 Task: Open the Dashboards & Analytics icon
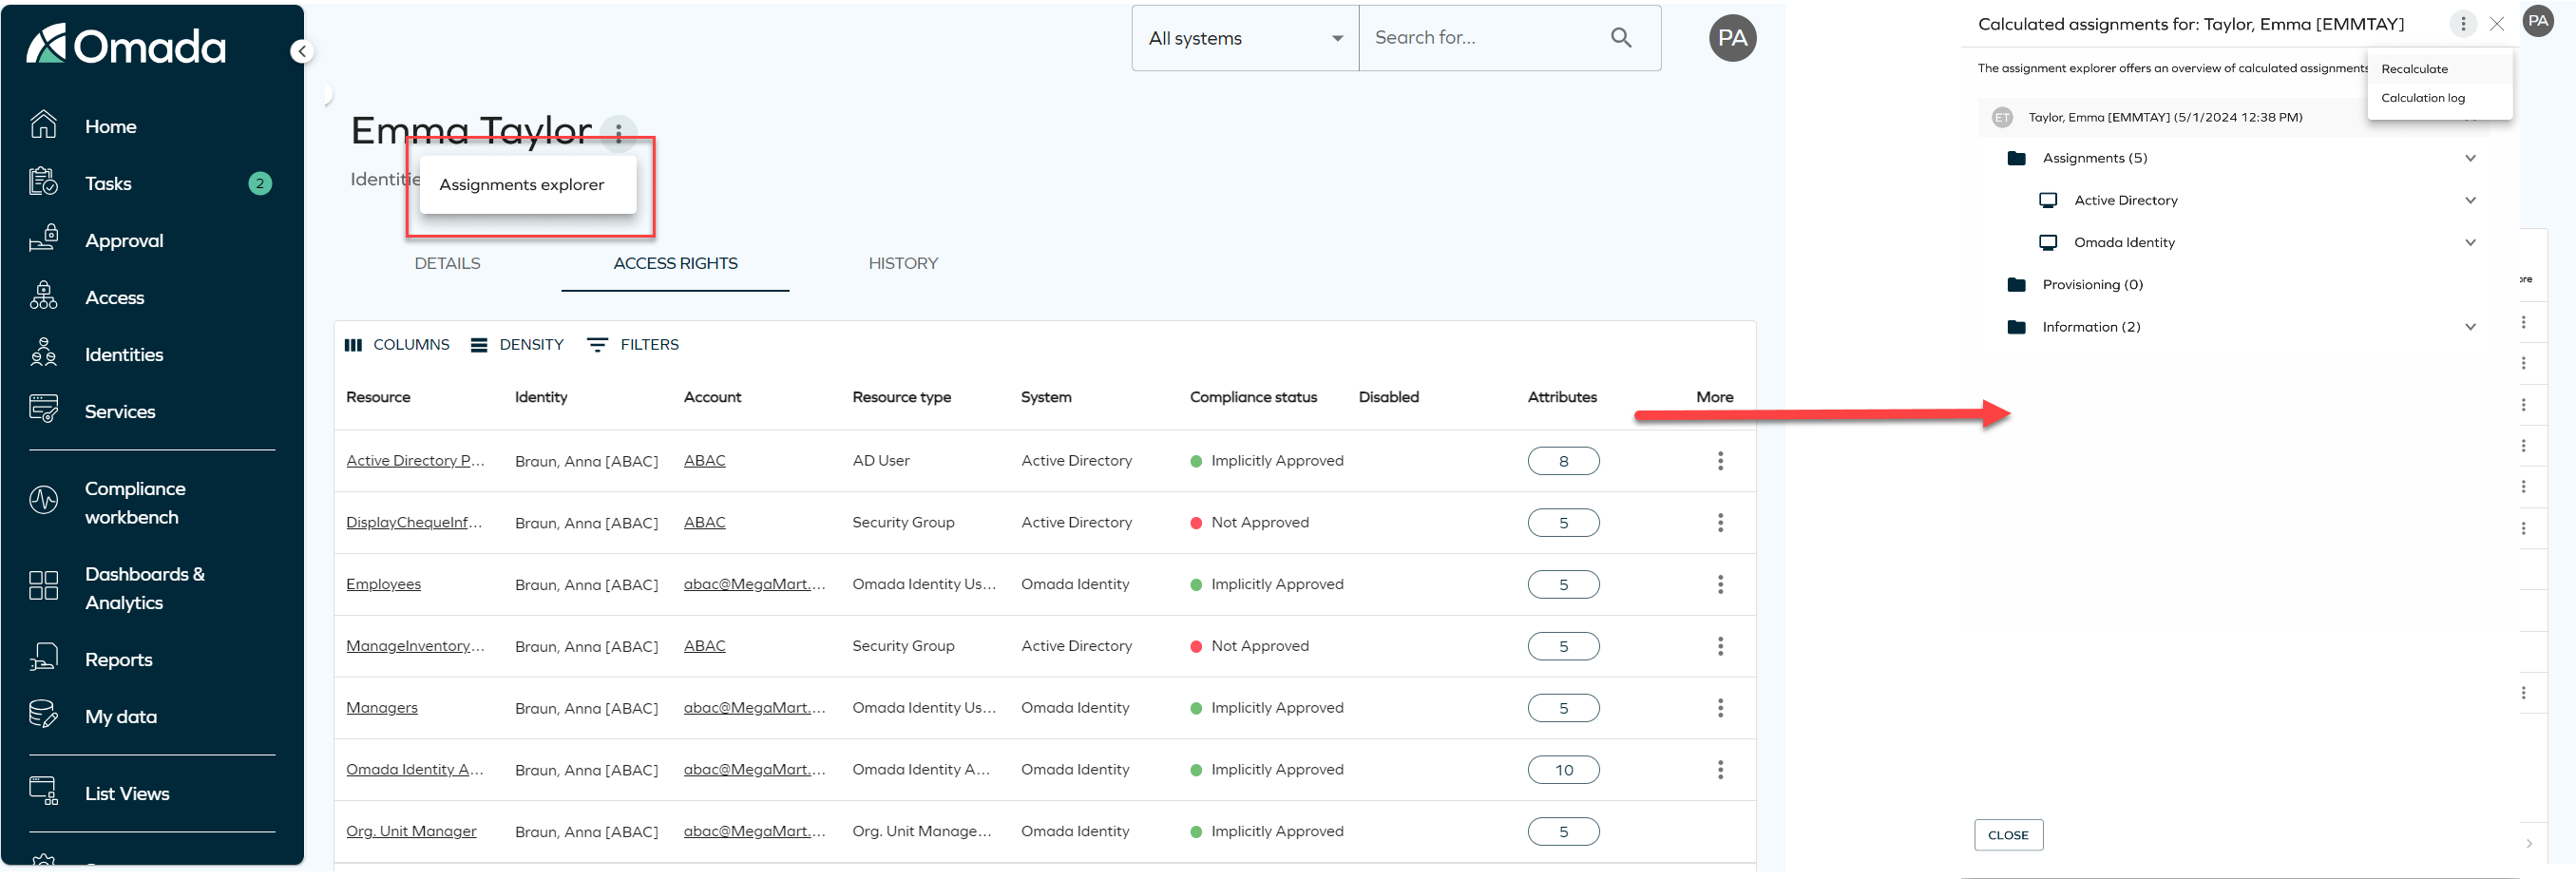click(44, 587)
